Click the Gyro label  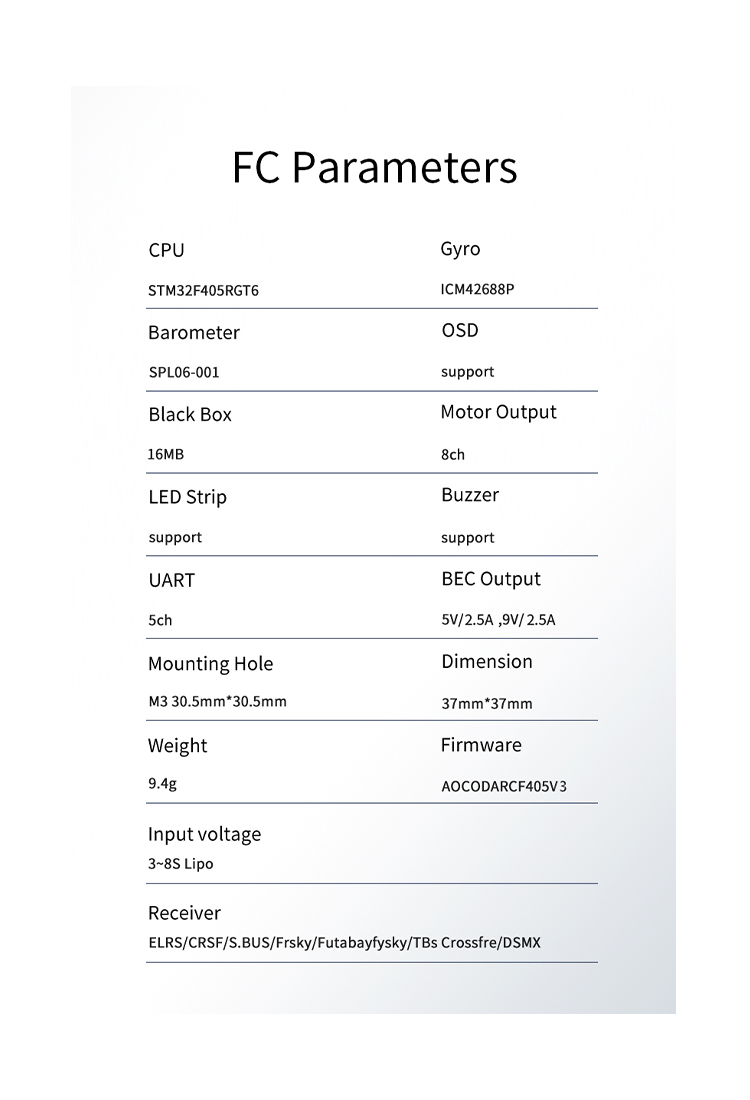[460, 249]
